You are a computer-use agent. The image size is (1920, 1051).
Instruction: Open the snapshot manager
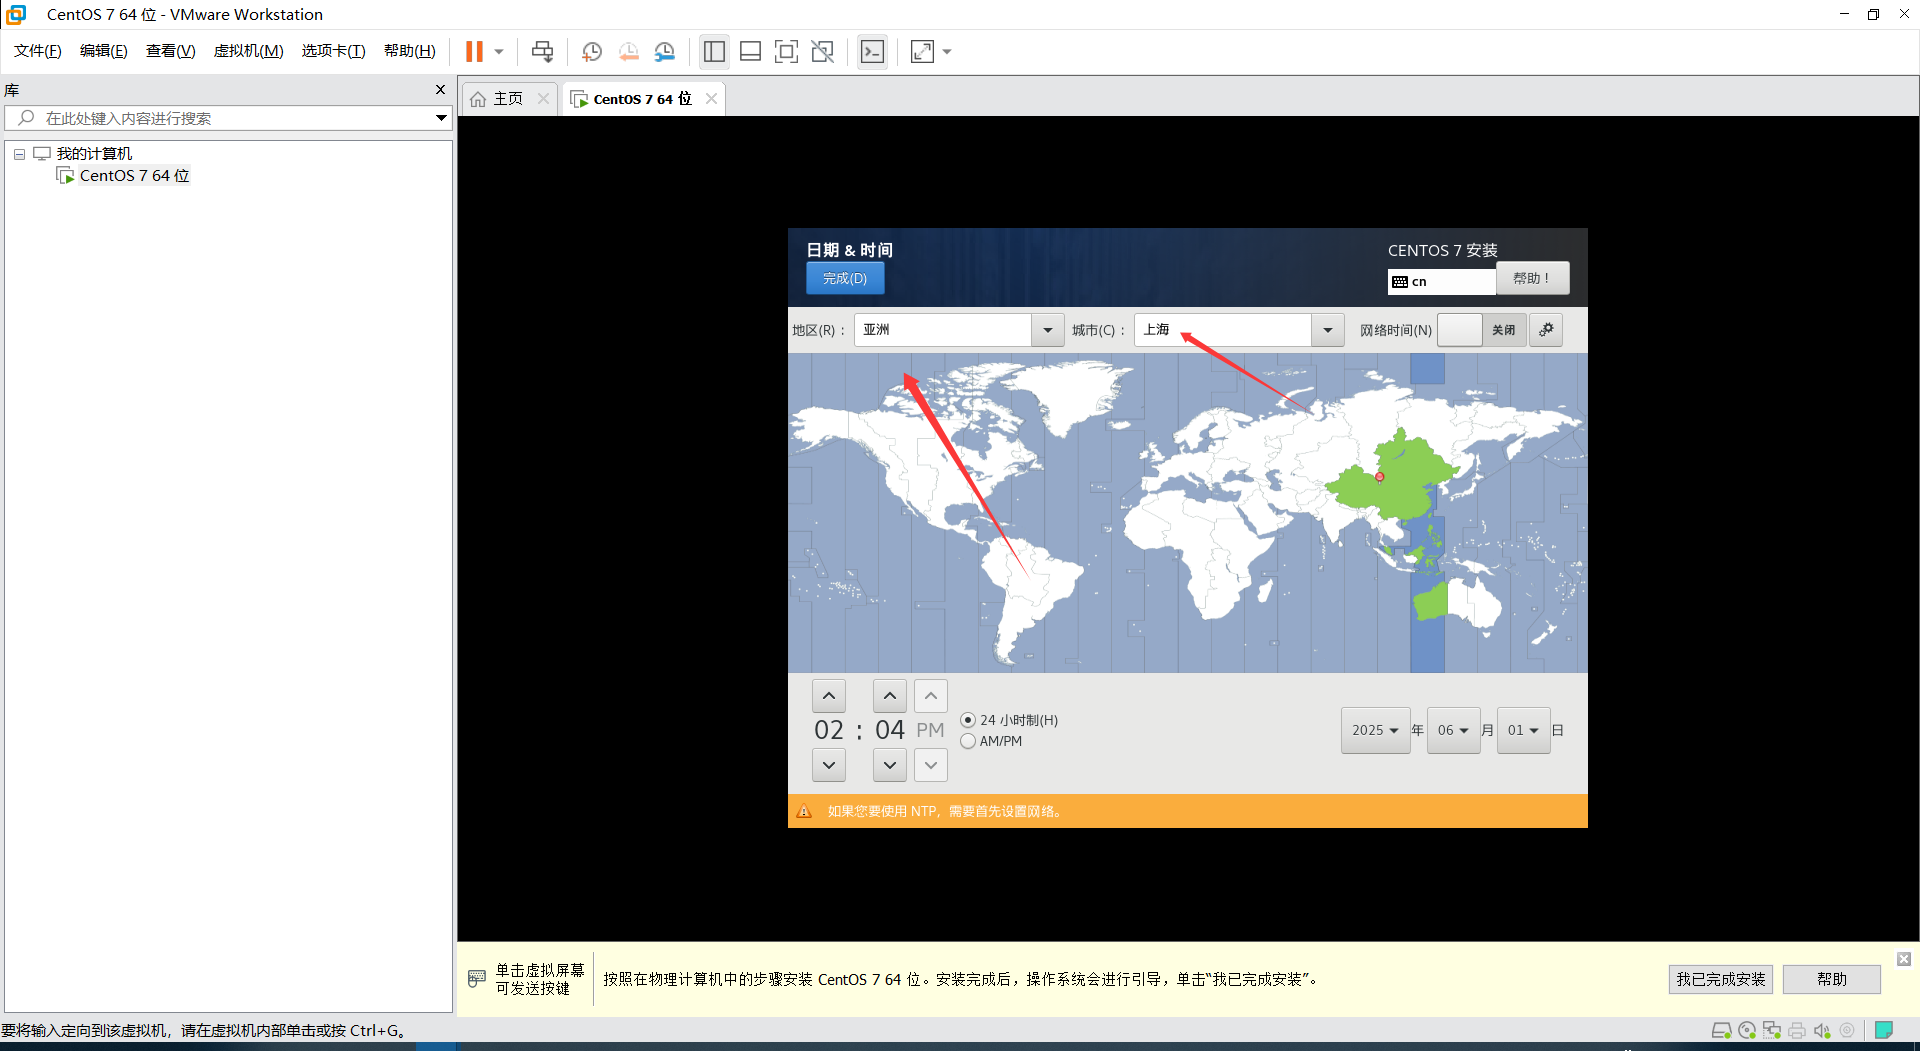664,51
